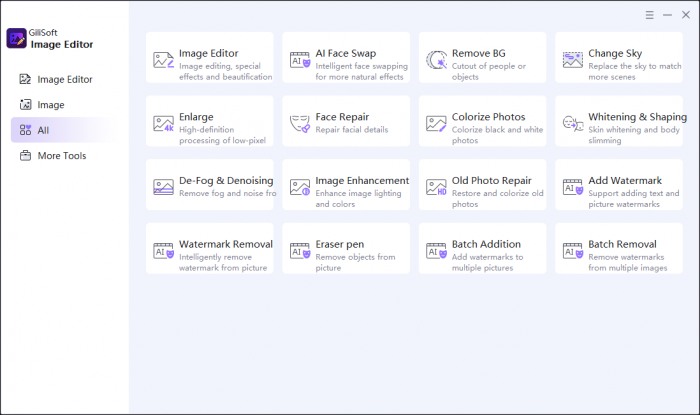Click text 'Image editing, special effects and beautification'
The height and width of the screenshot is (415, 700).
pos(225,71)
